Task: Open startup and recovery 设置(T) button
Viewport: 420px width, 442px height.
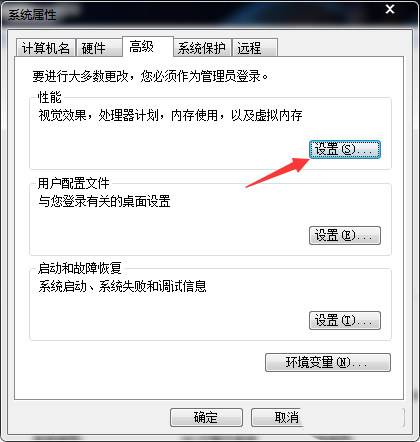Action: [x=345, y=321]
